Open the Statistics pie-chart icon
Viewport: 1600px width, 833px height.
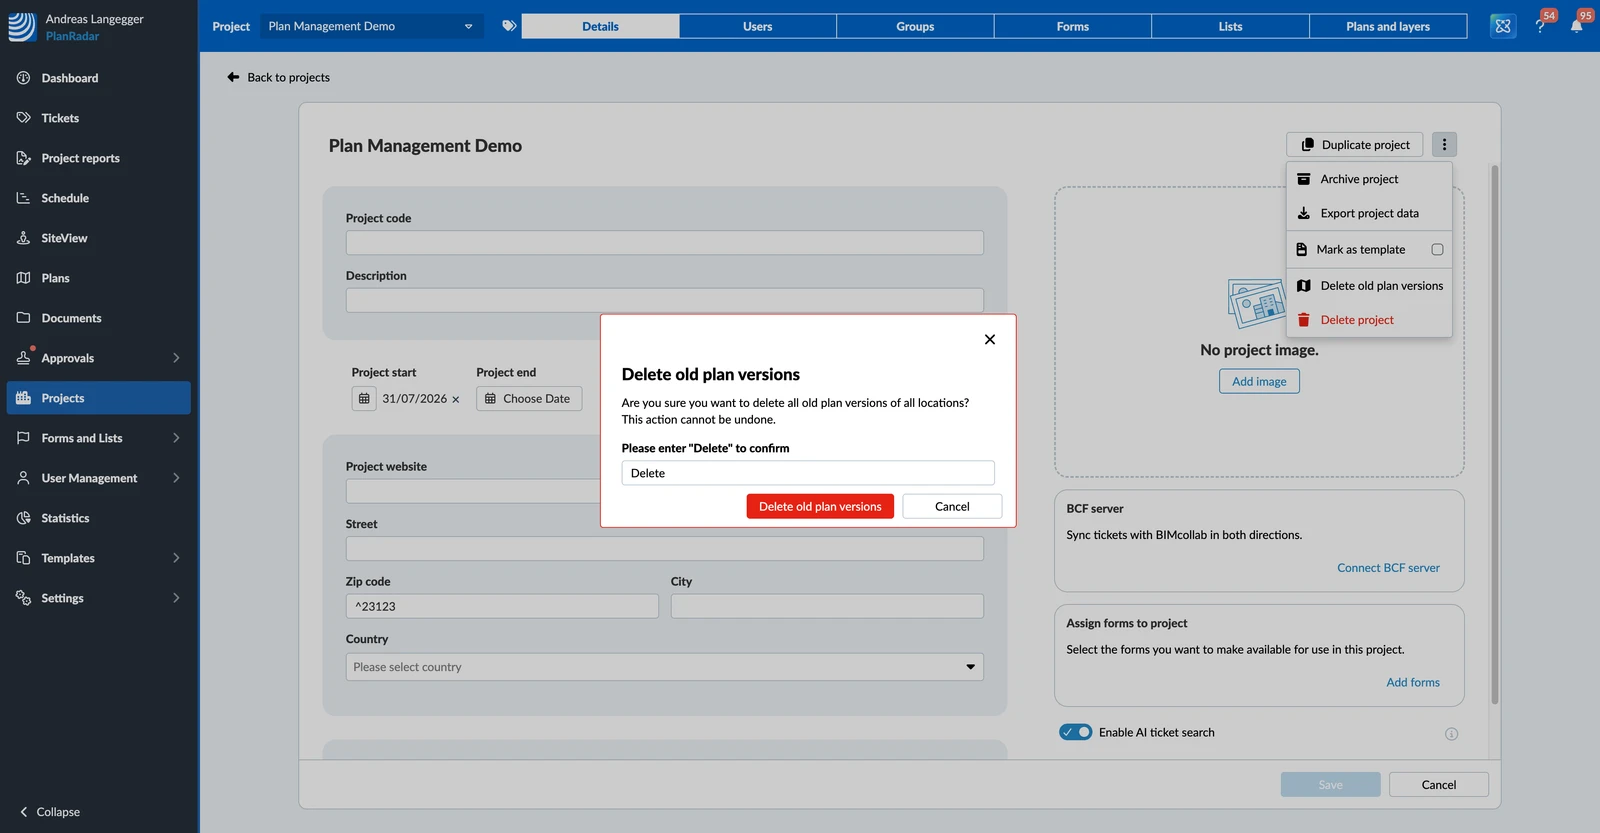tap(23, 518)
